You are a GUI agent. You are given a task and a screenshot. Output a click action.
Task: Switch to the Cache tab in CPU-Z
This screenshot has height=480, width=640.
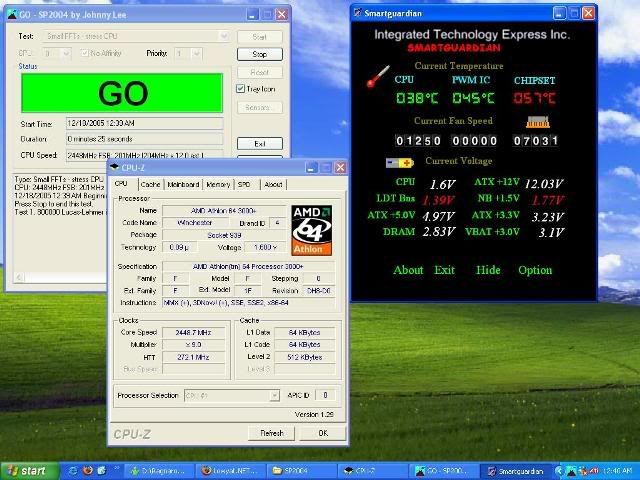(x=150, y=184)
